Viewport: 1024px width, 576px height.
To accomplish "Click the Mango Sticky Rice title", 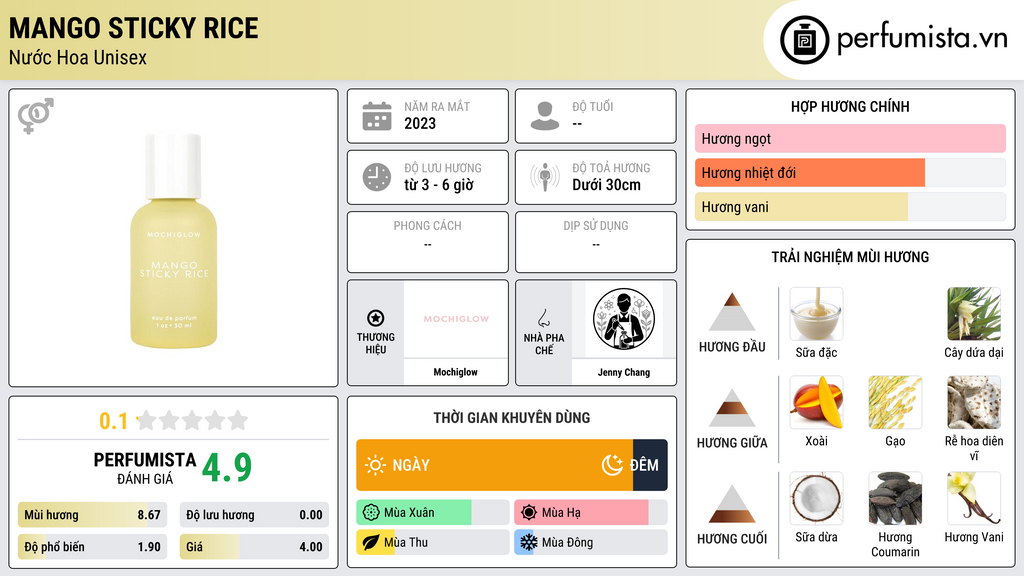I will pos(133,28).
